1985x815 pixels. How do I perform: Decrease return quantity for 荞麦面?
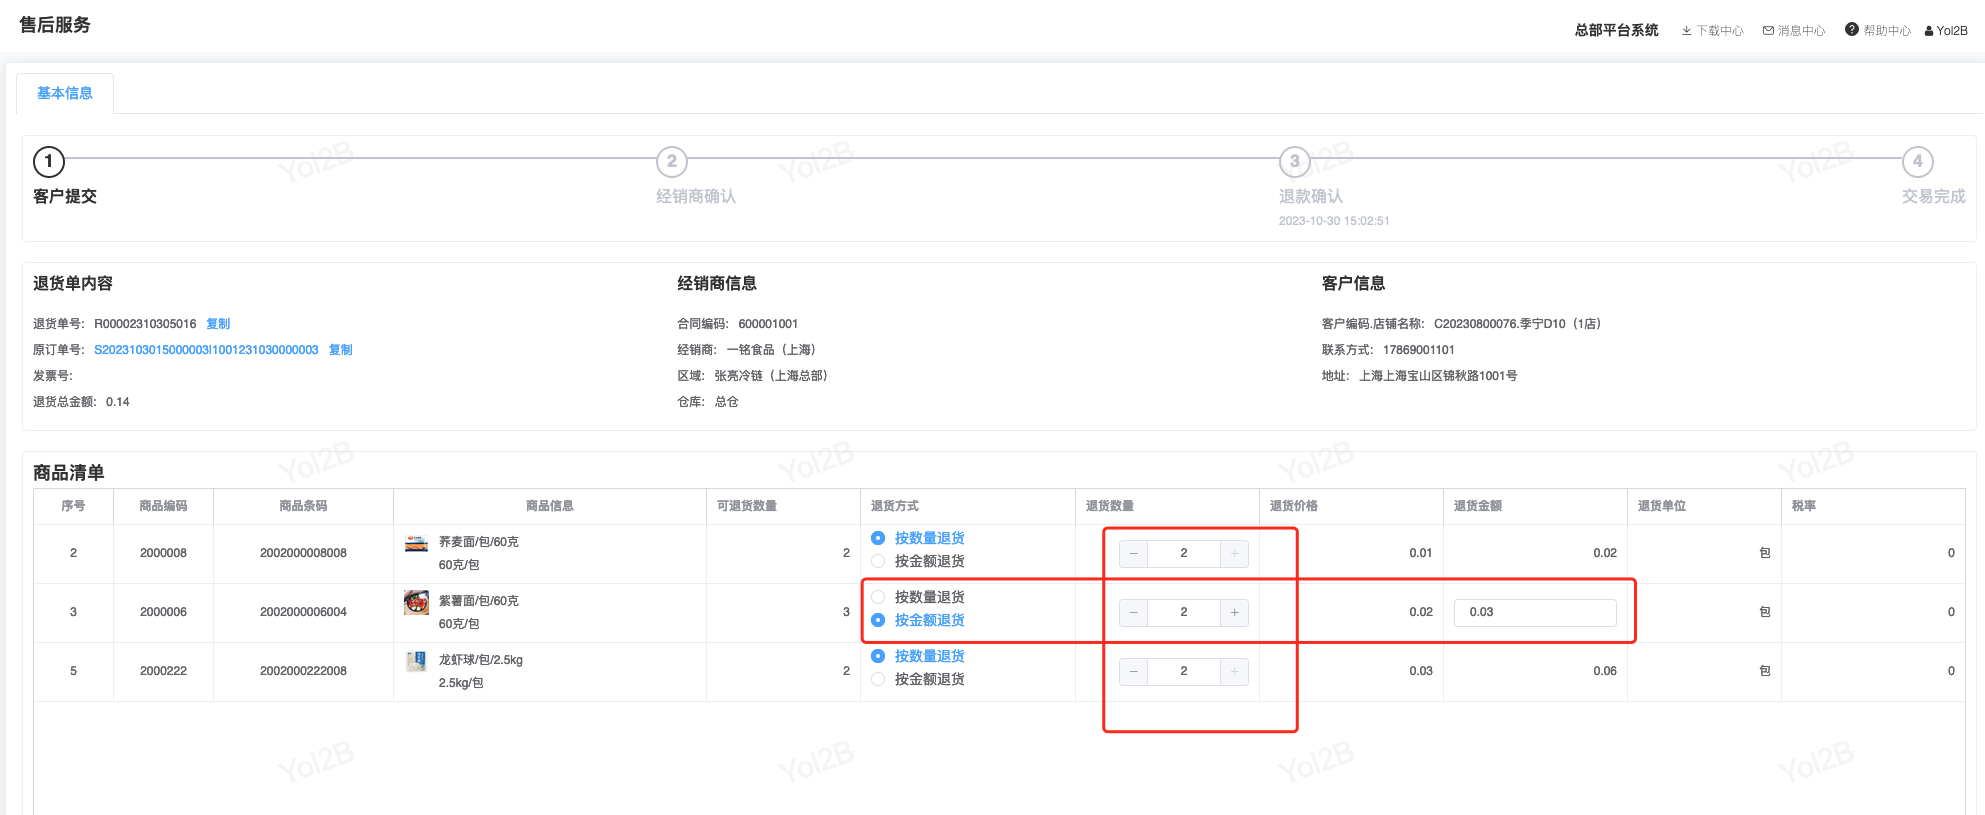point(1134,553)
